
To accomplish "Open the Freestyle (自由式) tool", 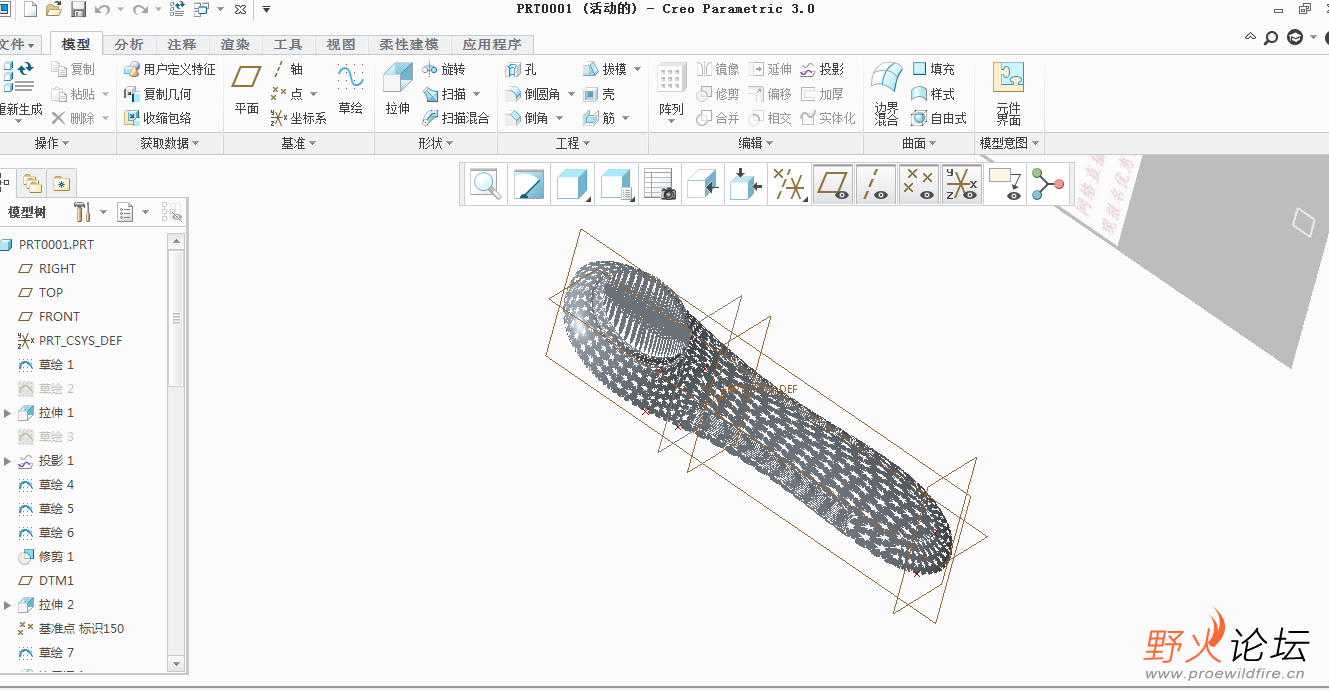I will click(939, 118).
